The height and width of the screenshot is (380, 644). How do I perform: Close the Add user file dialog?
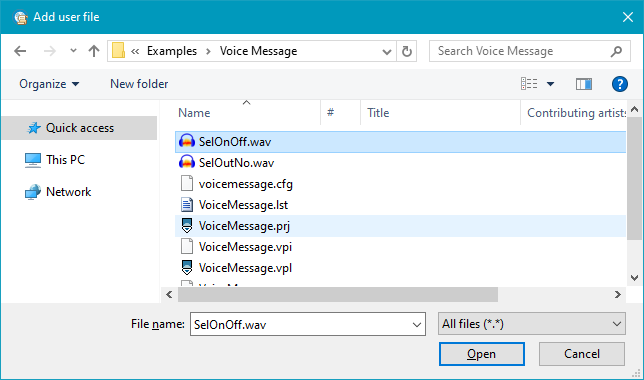coord(628,17)
